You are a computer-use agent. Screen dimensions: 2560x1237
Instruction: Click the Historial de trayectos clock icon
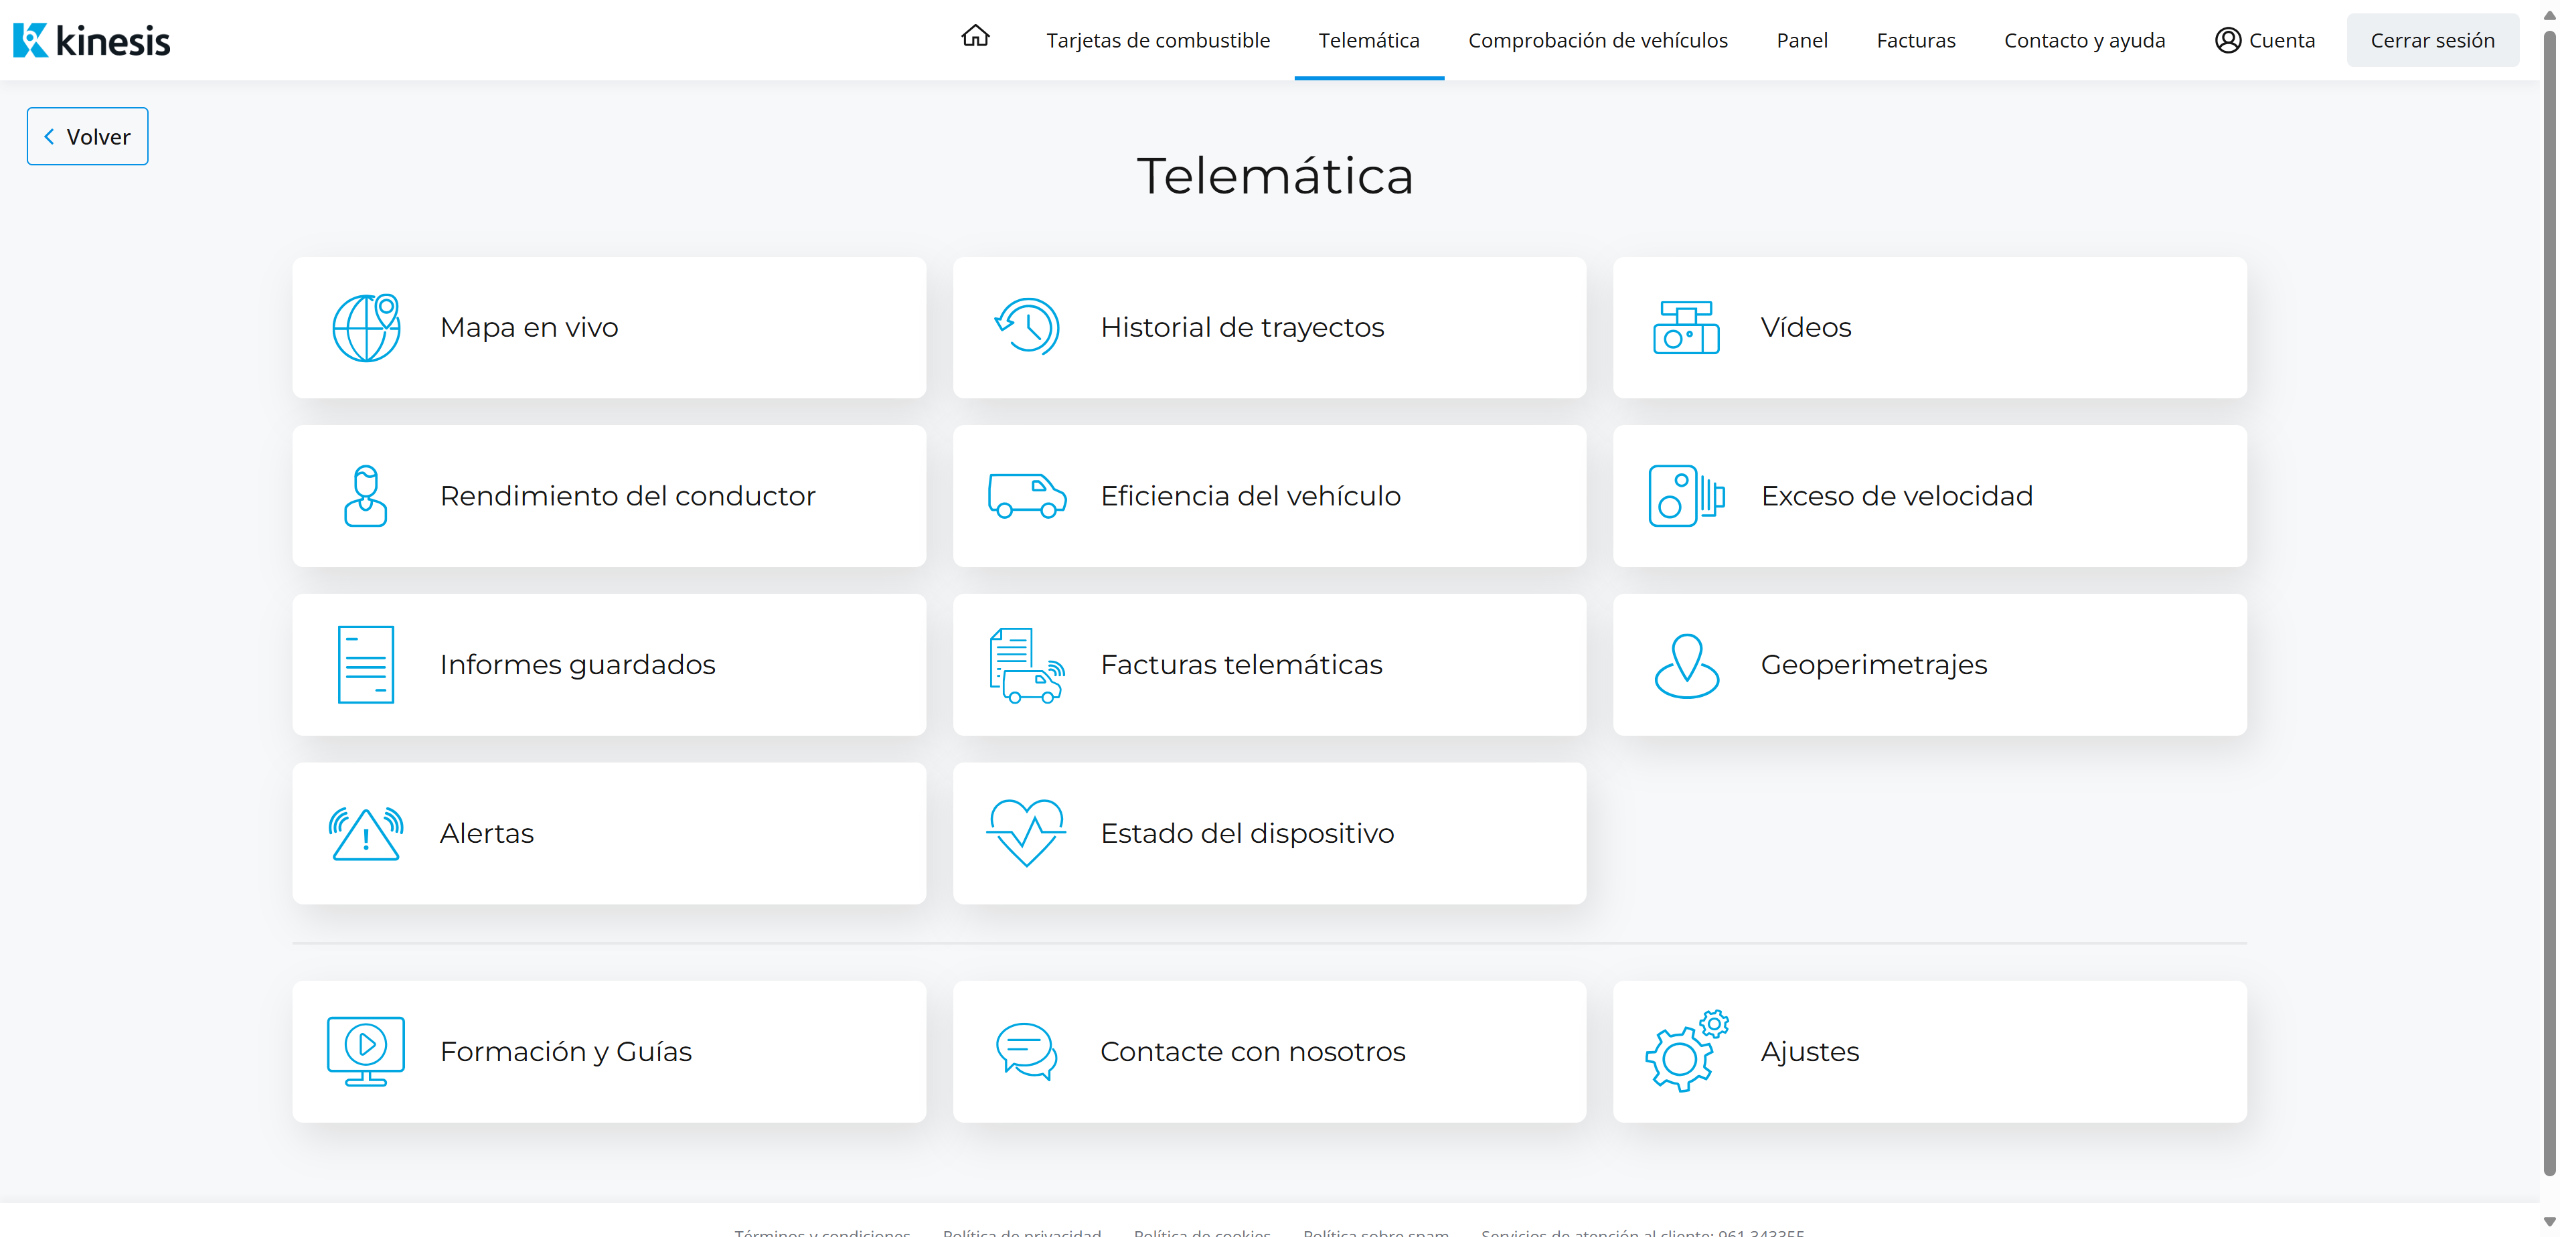click(x=1027, y=327)
